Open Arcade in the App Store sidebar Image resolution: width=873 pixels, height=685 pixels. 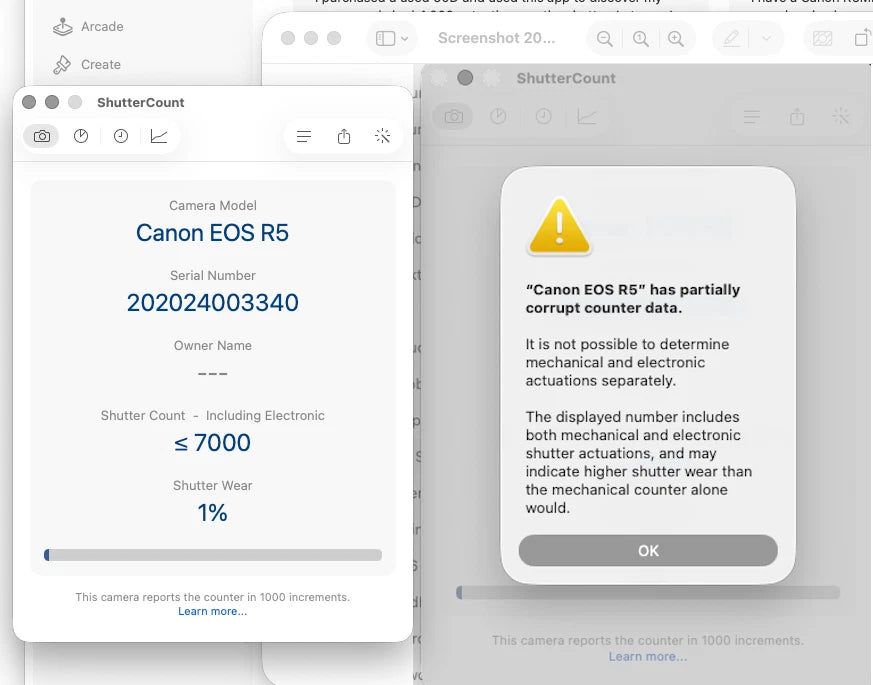[88, 27]
